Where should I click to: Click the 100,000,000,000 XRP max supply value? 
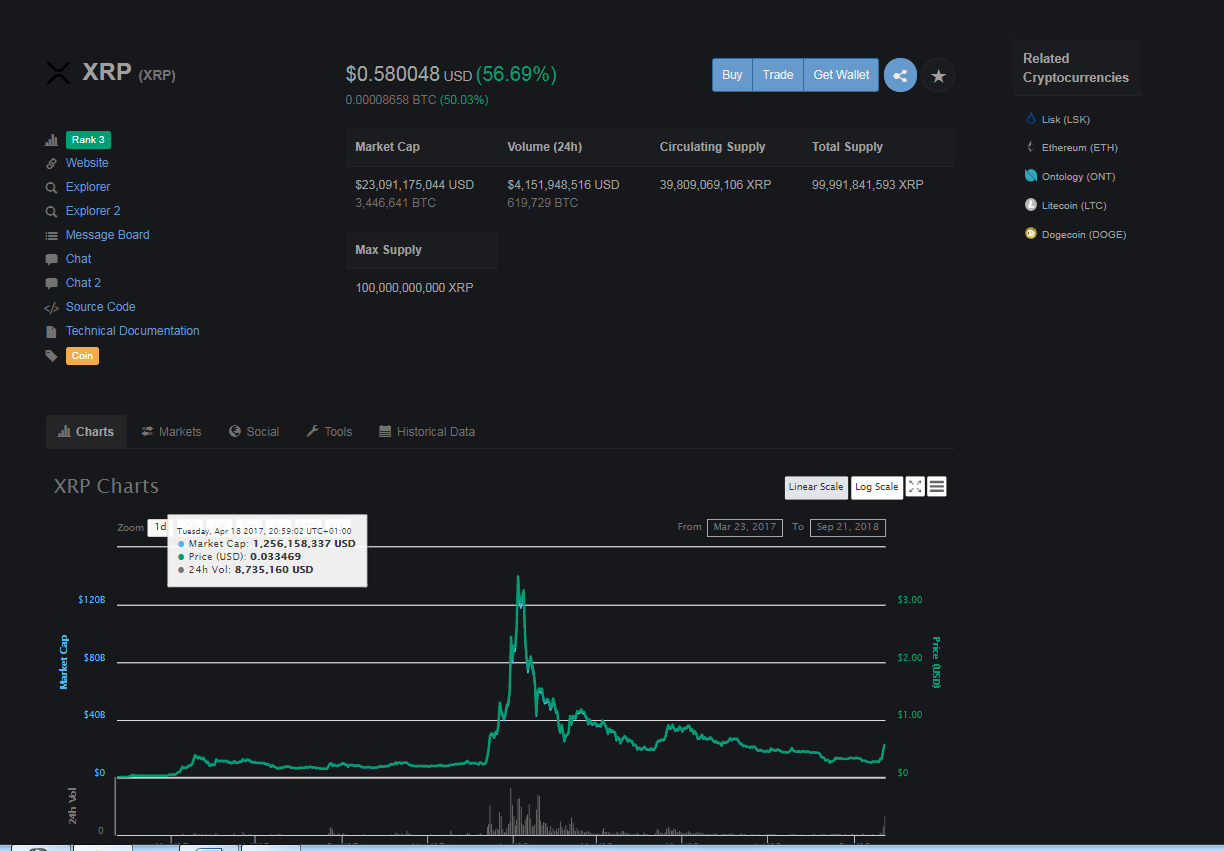(x=415, y=288)
